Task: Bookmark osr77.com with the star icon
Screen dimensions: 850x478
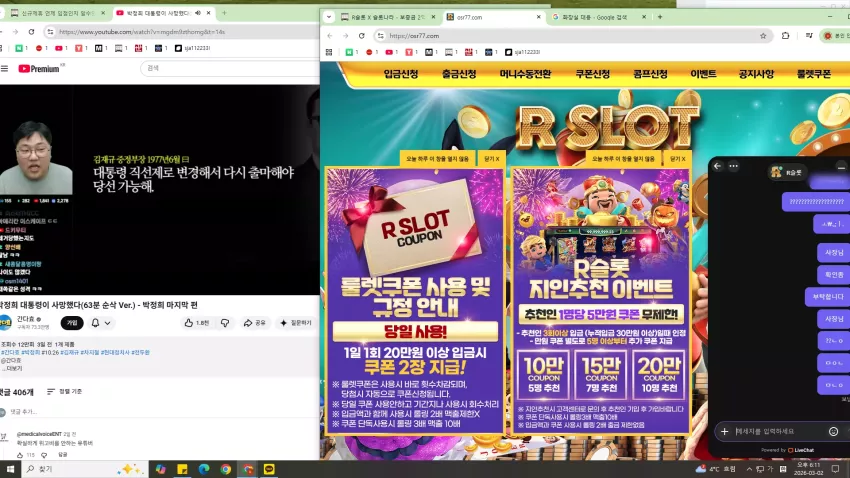Action: pos(763,36)
